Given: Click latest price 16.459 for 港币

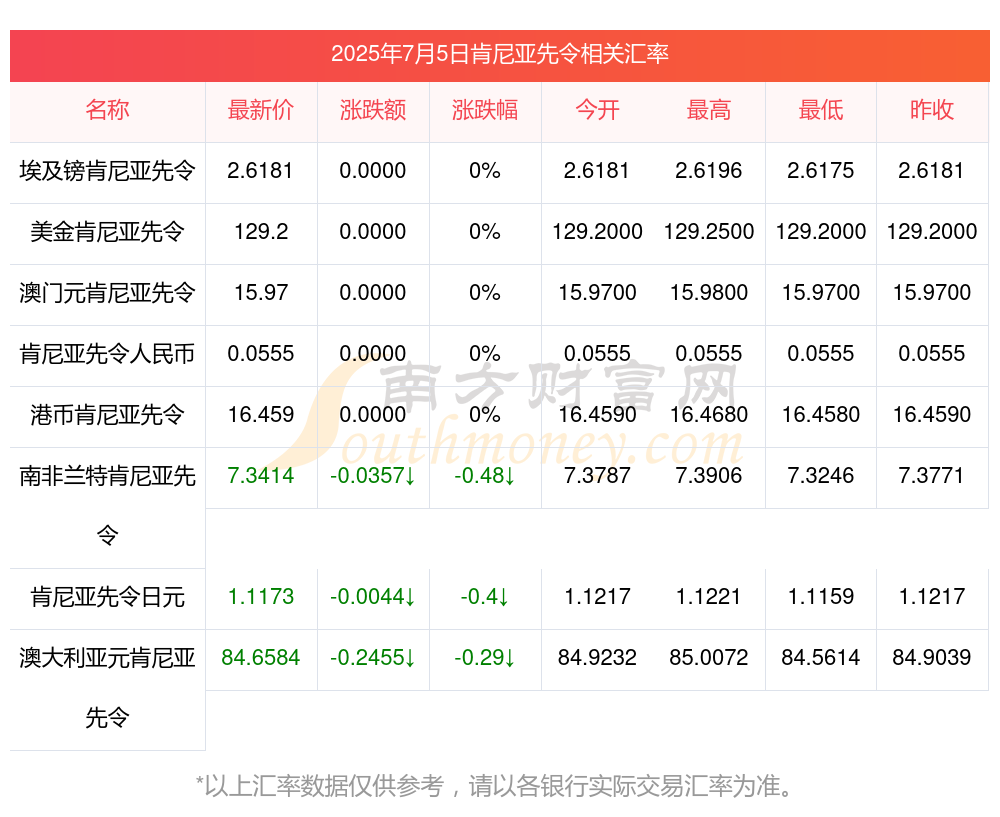Looking at the screenshot, I should click(261, 415).
